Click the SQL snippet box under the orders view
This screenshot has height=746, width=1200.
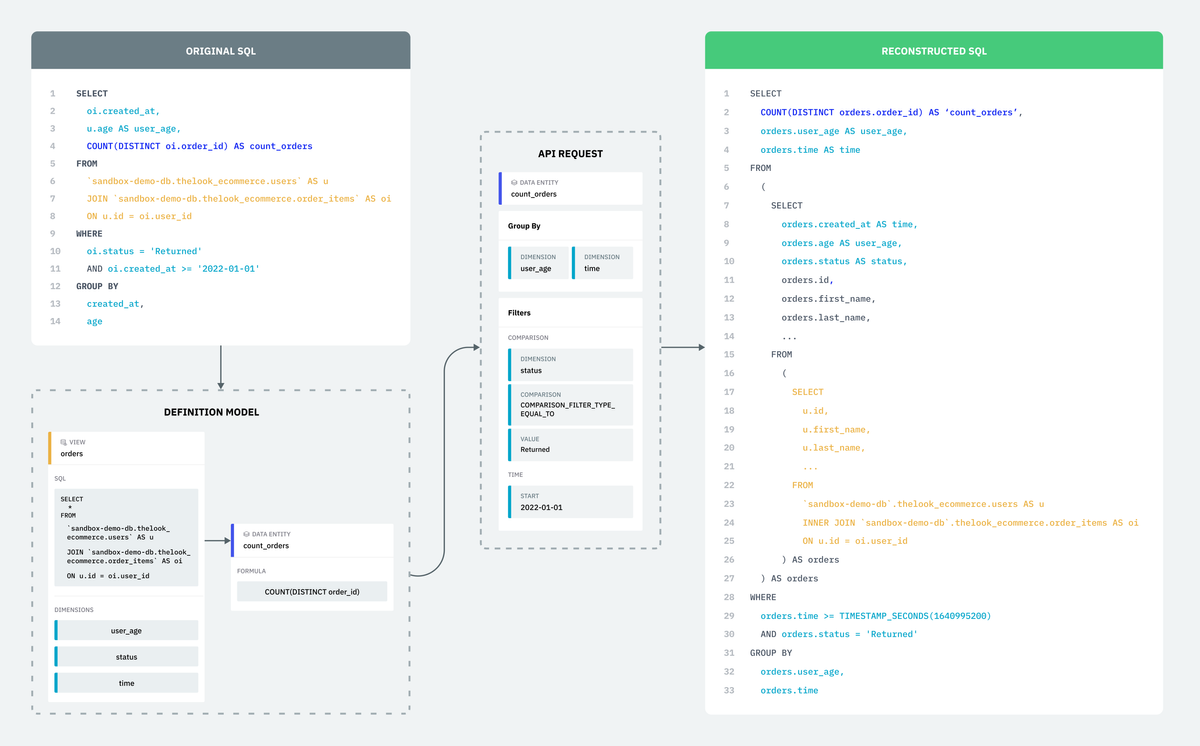[125, 537]
